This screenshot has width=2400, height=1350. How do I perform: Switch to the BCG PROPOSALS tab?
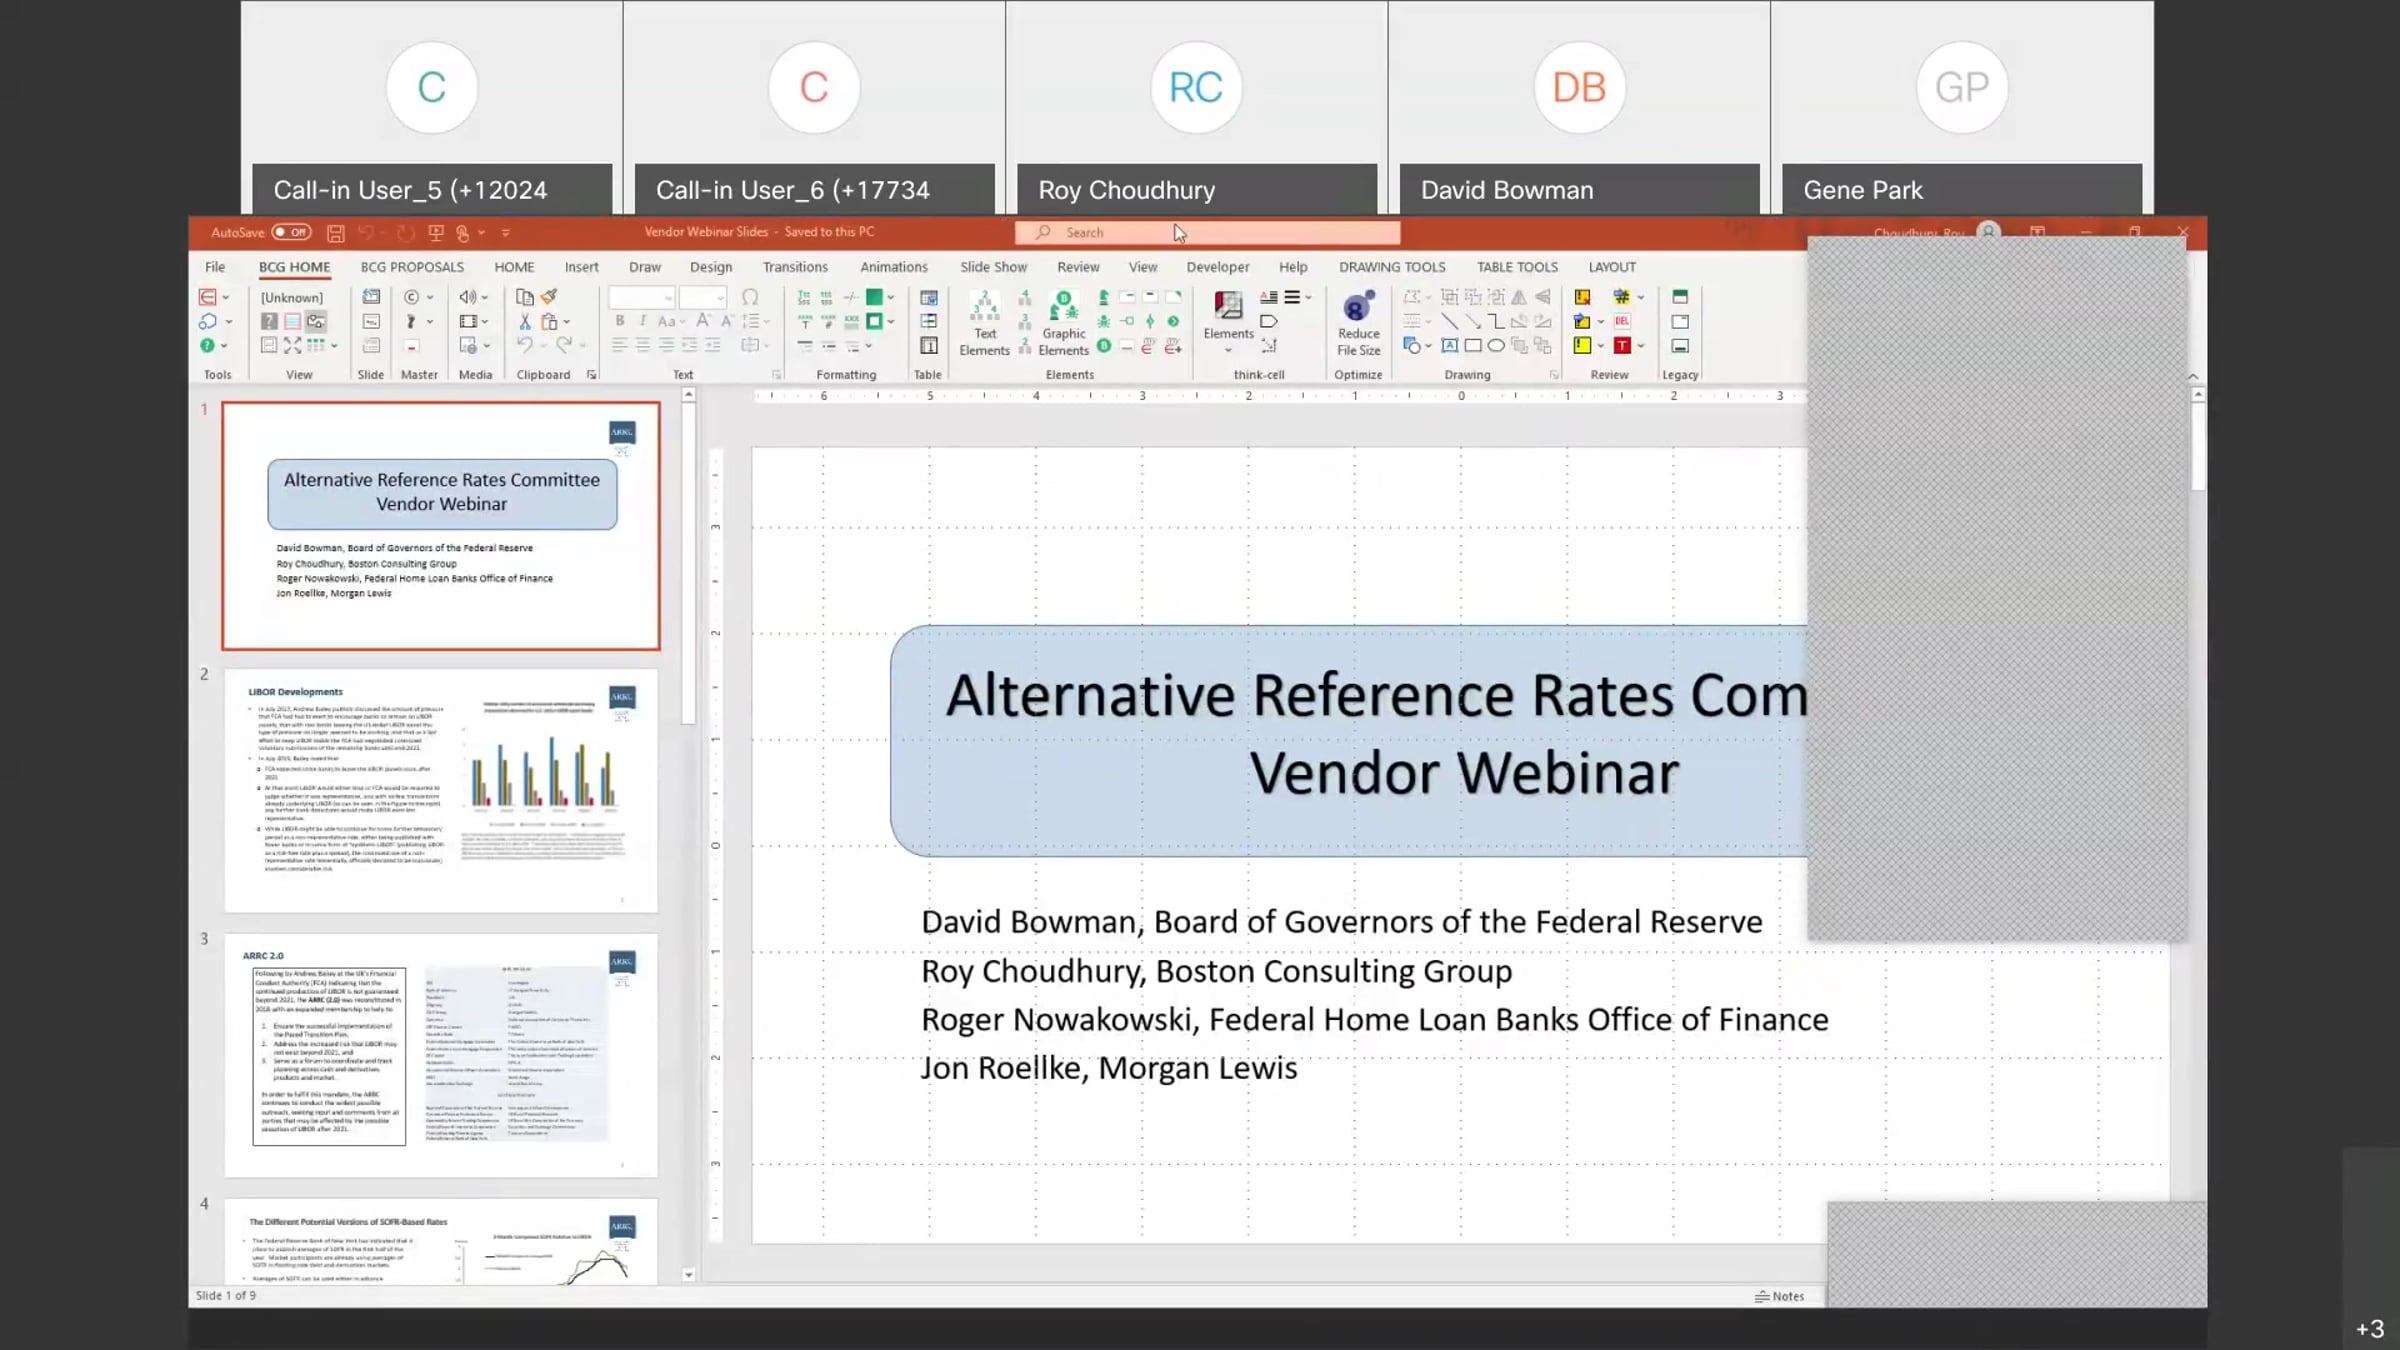tap(412, 267)
